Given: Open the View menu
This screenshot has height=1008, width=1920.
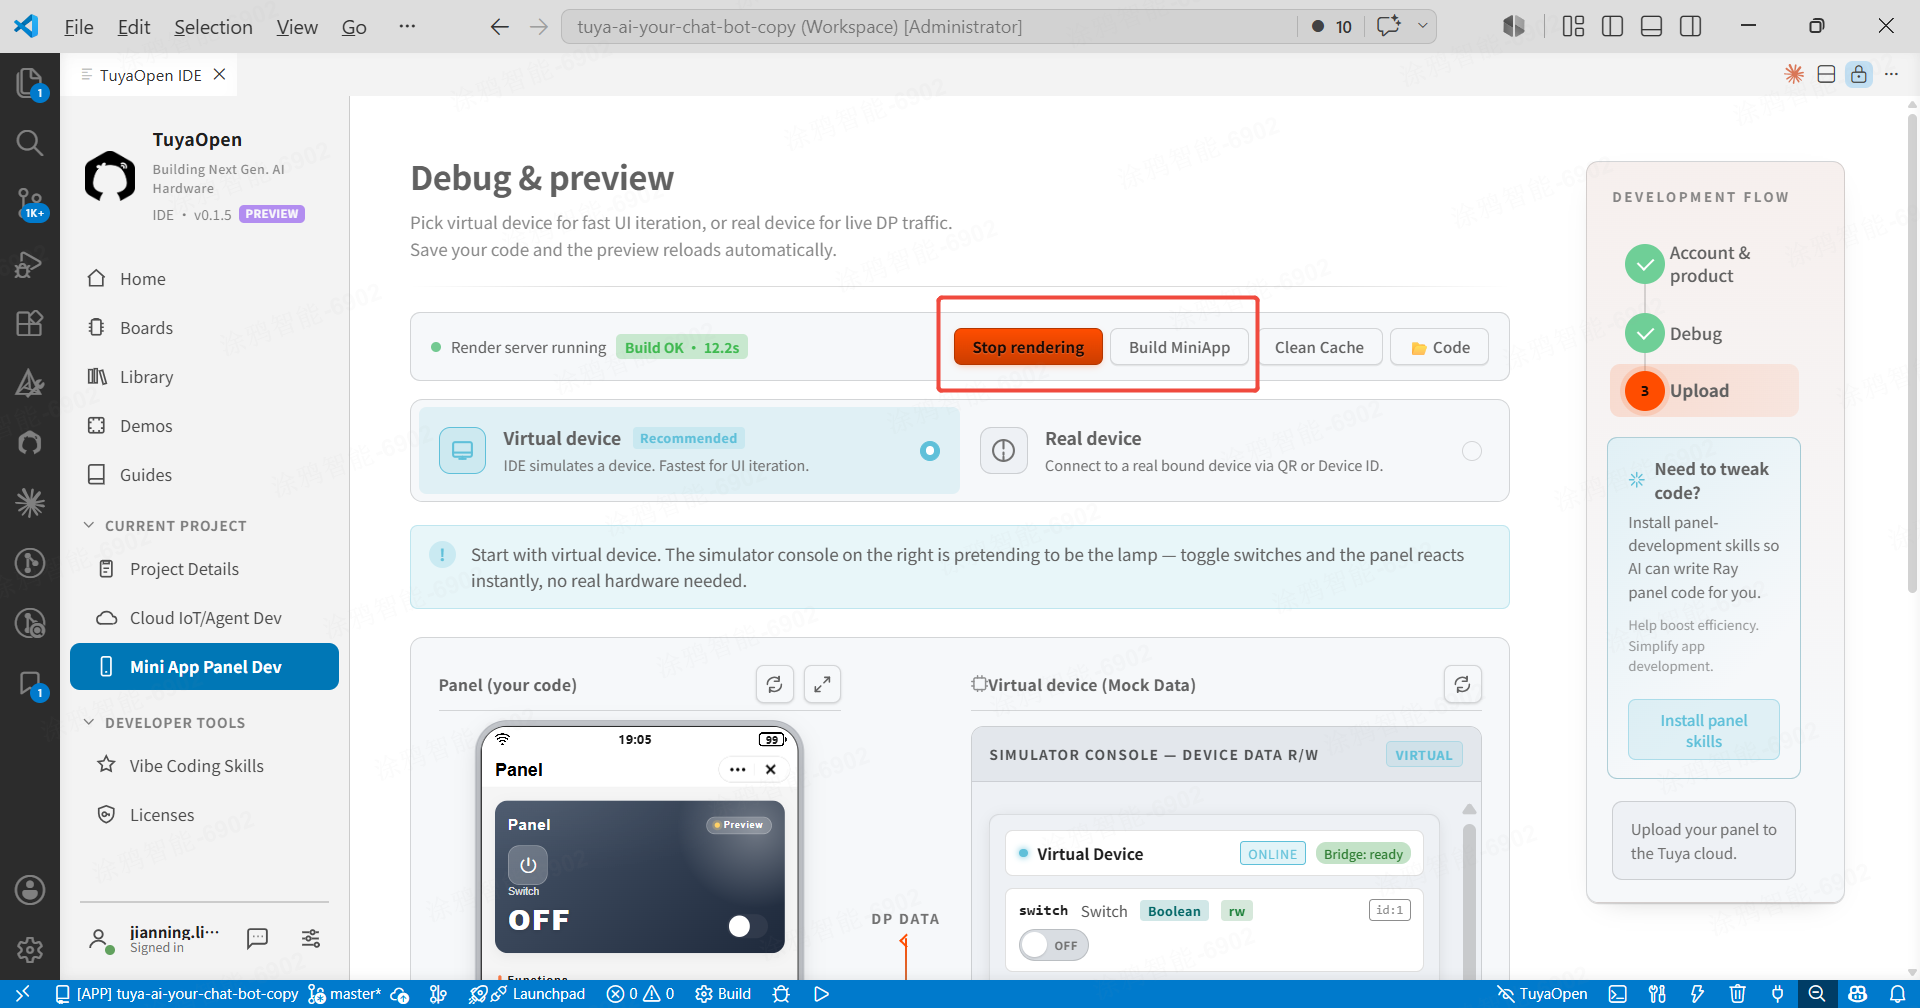Looking at the screenshot, I should click(297, 26).
